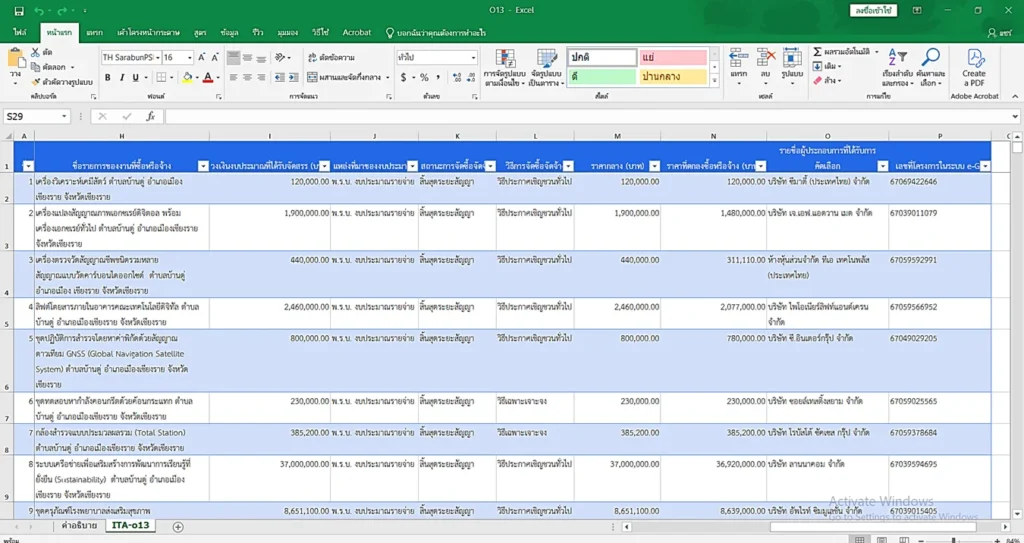1024x543 pixels.
Task: Click the Increase Indent icon
Action: (x=295, y=77)
